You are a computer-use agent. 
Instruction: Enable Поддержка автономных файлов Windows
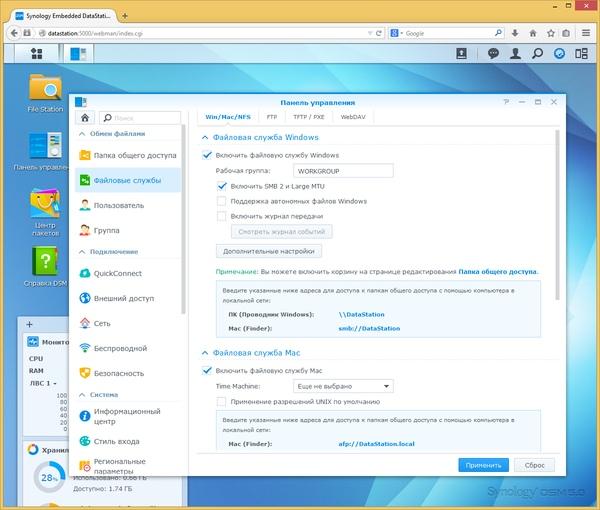pyautogui.click(x=221, y=201)
